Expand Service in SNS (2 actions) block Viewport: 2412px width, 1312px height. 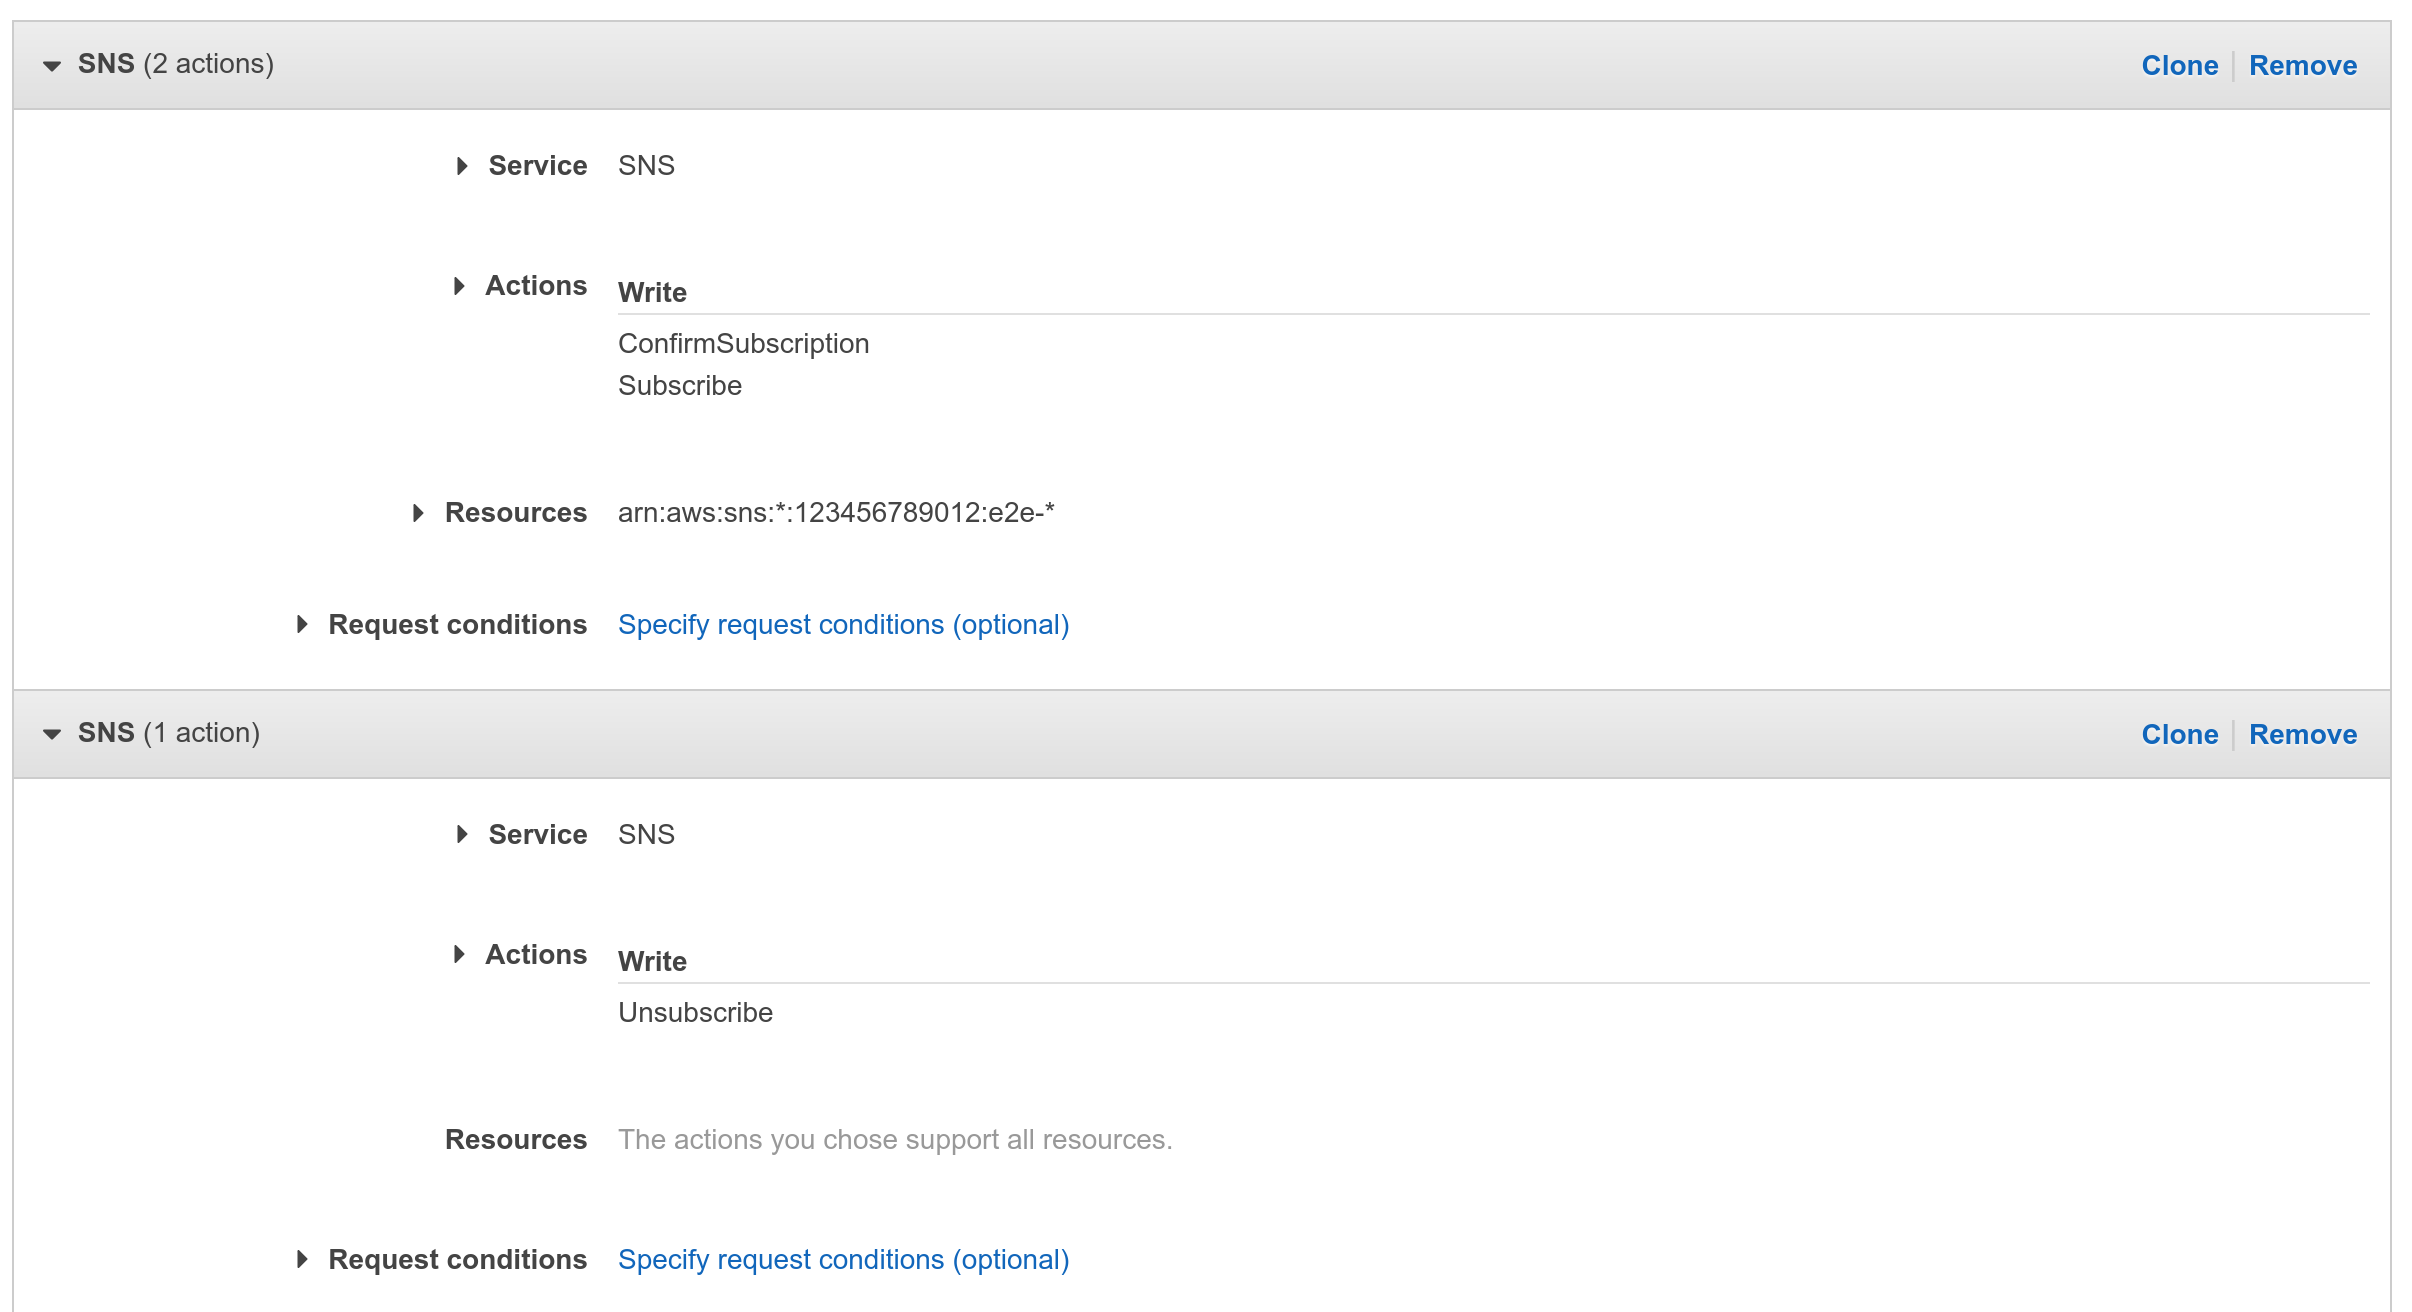[x=462, y=166]
